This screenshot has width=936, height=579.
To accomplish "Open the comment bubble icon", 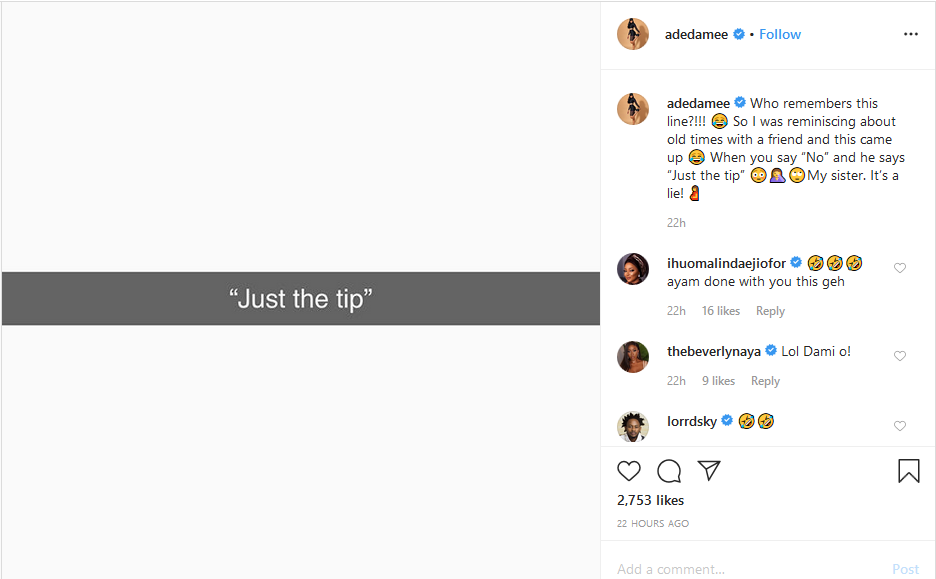I will point(669,471).
